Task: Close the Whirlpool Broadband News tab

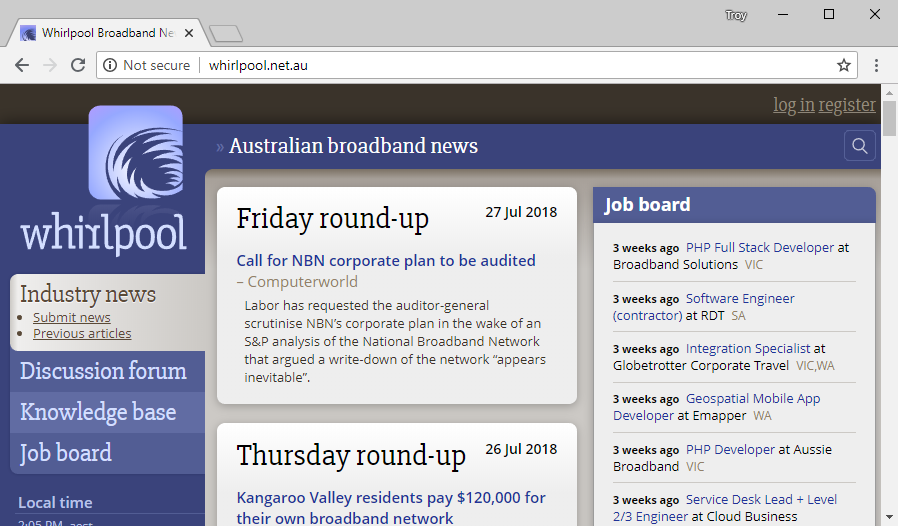Action: (x=188, y=33)
